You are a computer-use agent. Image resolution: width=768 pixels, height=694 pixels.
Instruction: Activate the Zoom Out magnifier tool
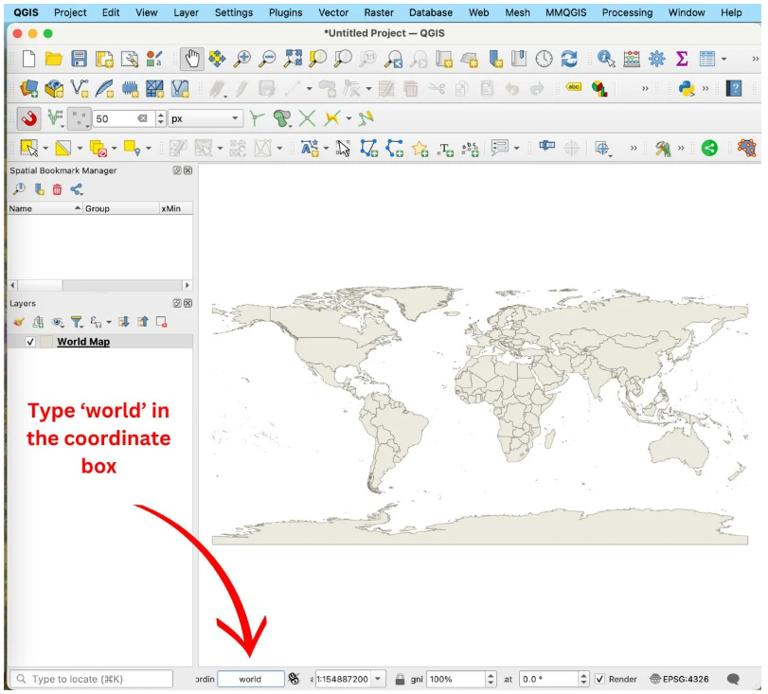coord(267,59)
